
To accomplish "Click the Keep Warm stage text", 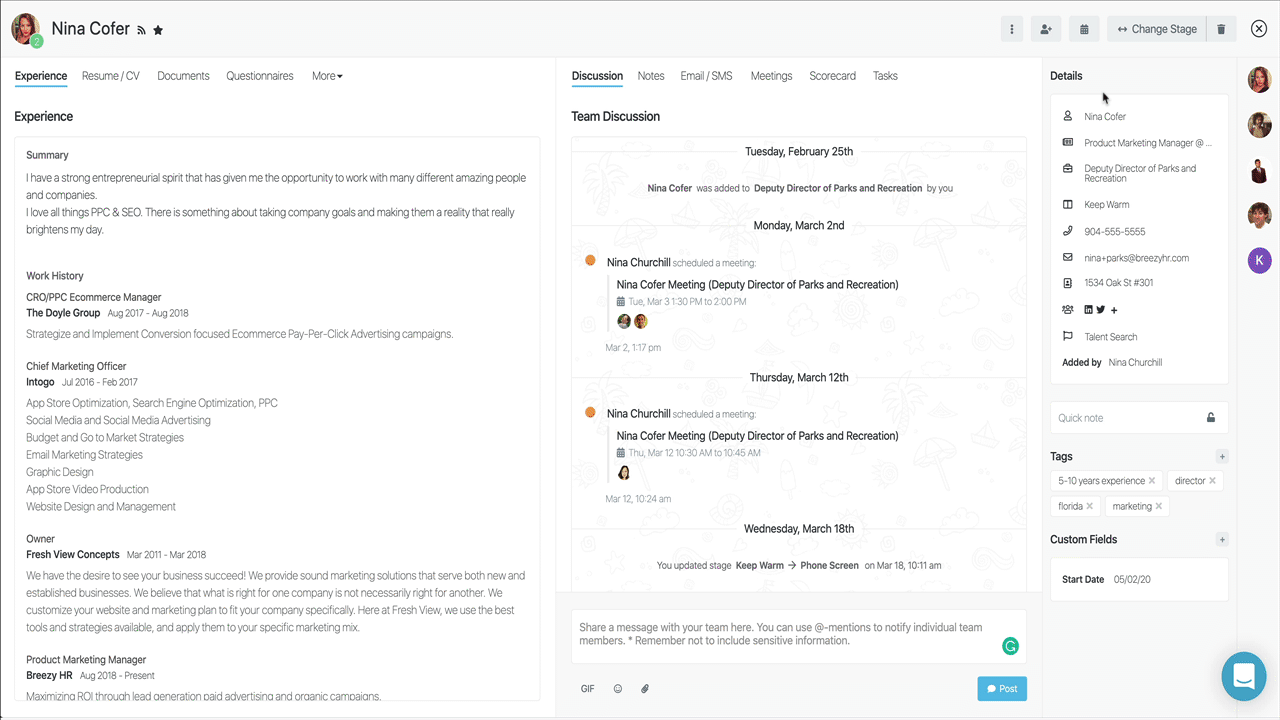I will 1107,205.
